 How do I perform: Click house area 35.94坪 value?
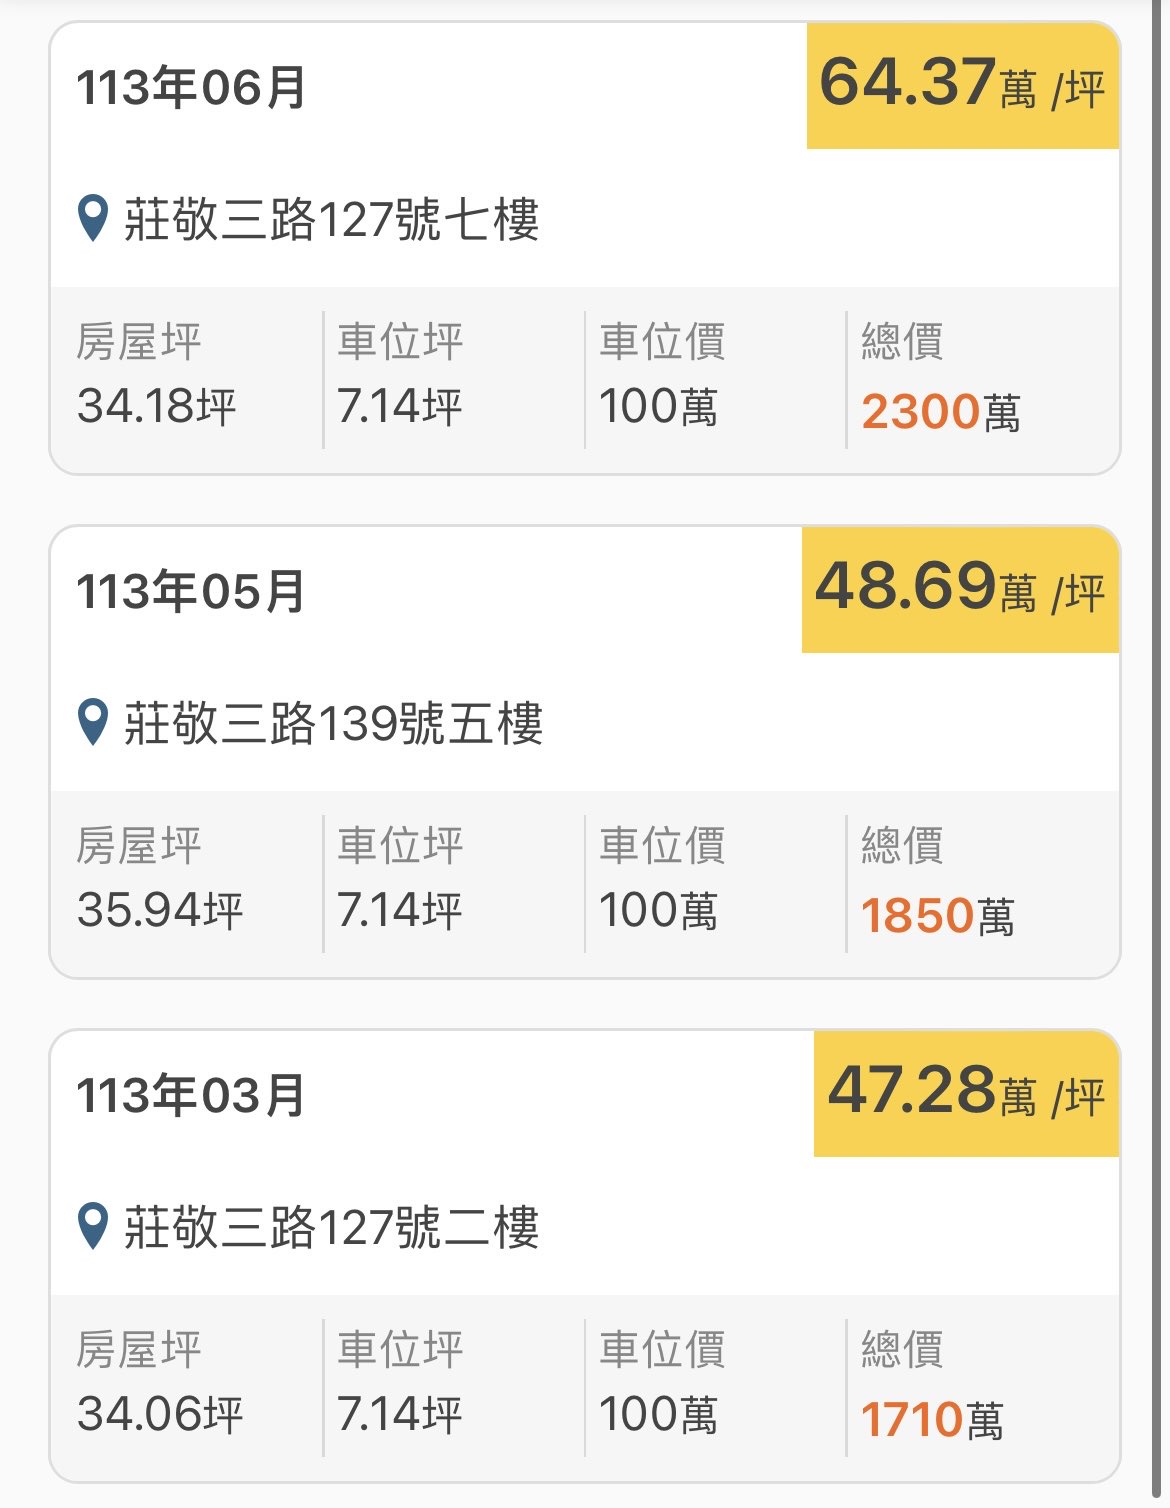pyautogui.click(x=160, y=910)
